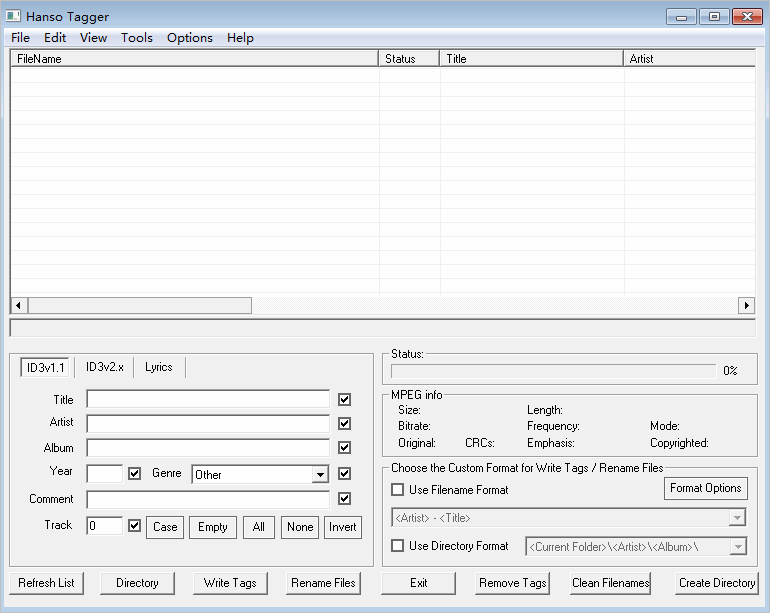Switch to the ID3v2.x tab
This screenshot has width=770, height=613.
pos(105,367)
